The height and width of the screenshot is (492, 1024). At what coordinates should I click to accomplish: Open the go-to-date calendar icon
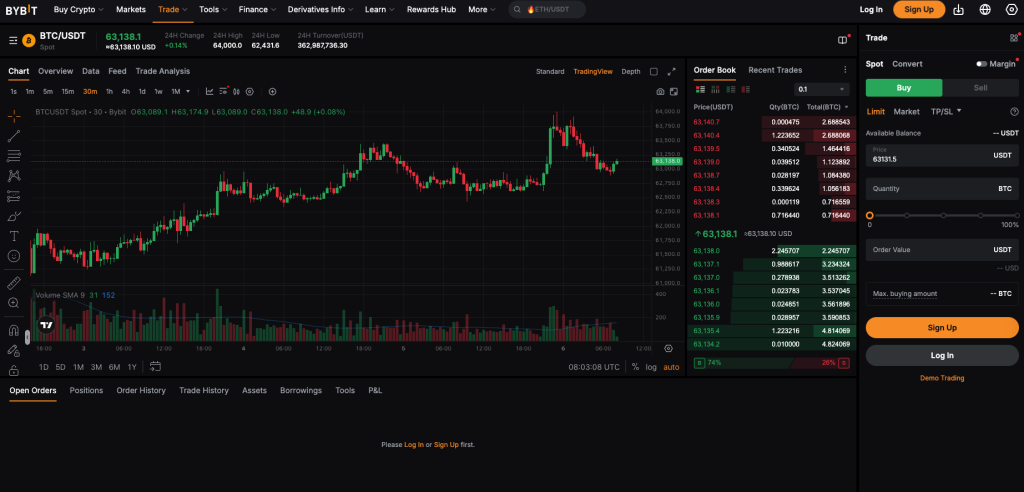tap(155, 367)
